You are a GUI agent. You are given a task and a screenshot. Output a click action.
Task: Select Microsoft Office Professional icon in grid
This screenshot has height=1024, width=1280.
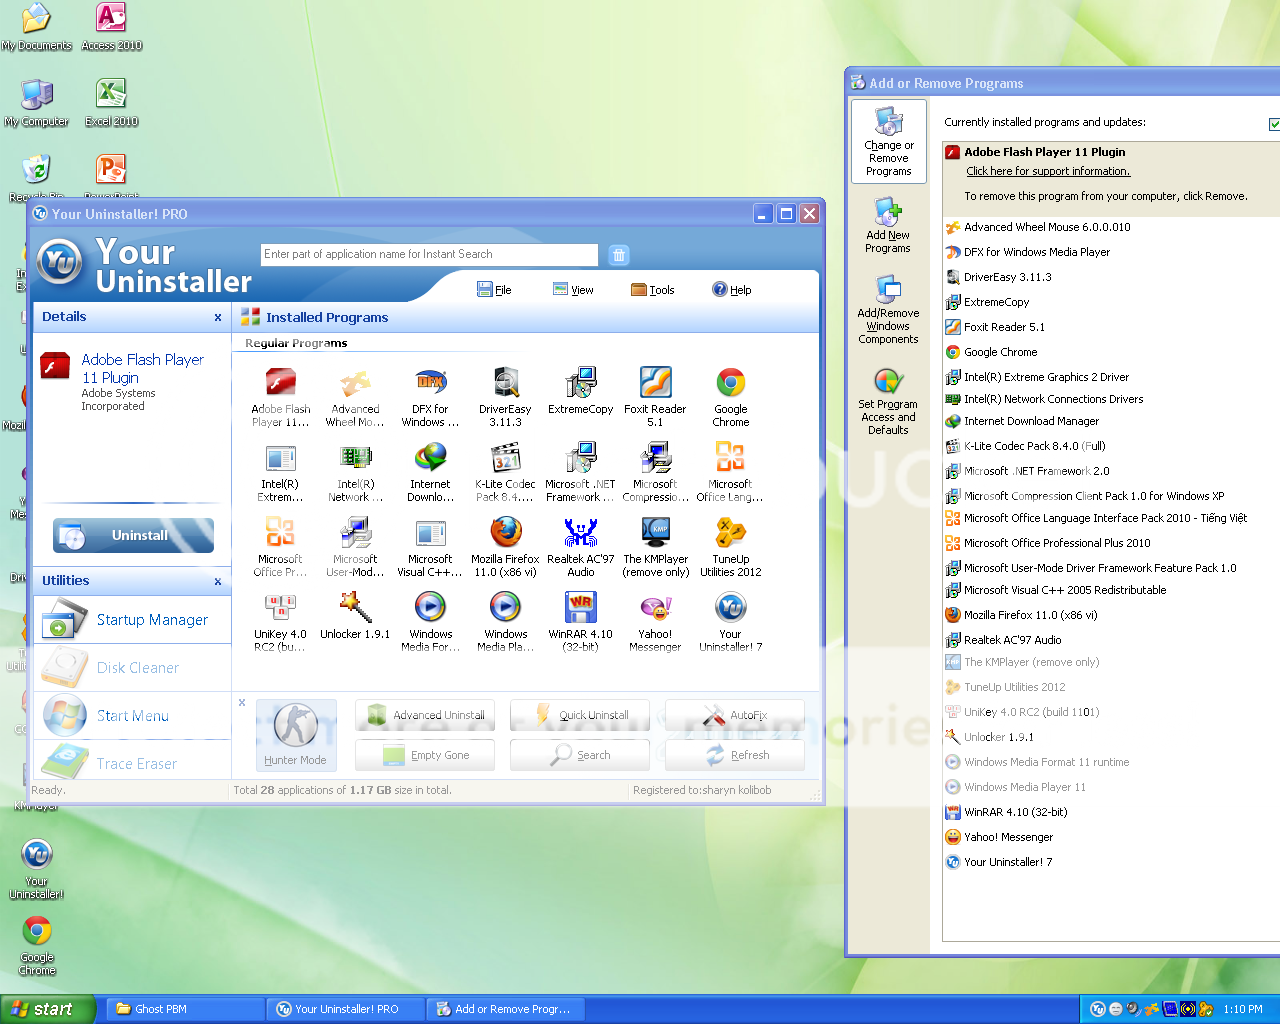pos(280,533)
